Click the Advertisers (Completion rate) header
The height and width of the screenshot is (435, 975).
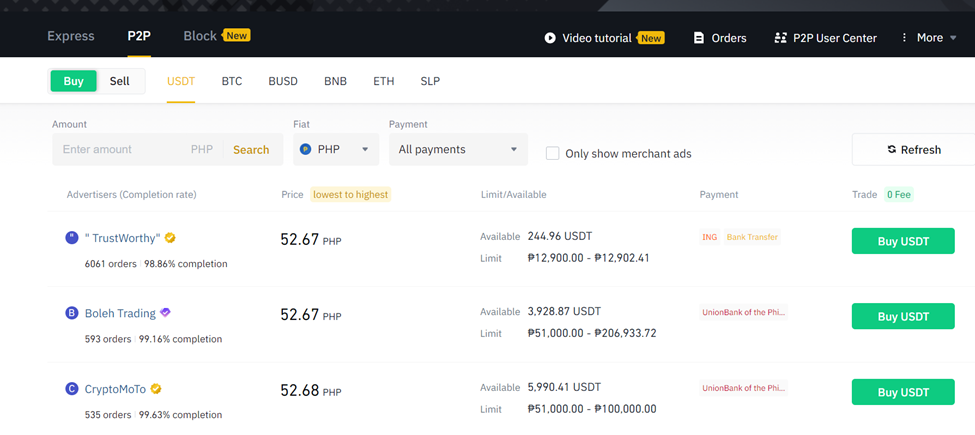(x=131, y=195)
